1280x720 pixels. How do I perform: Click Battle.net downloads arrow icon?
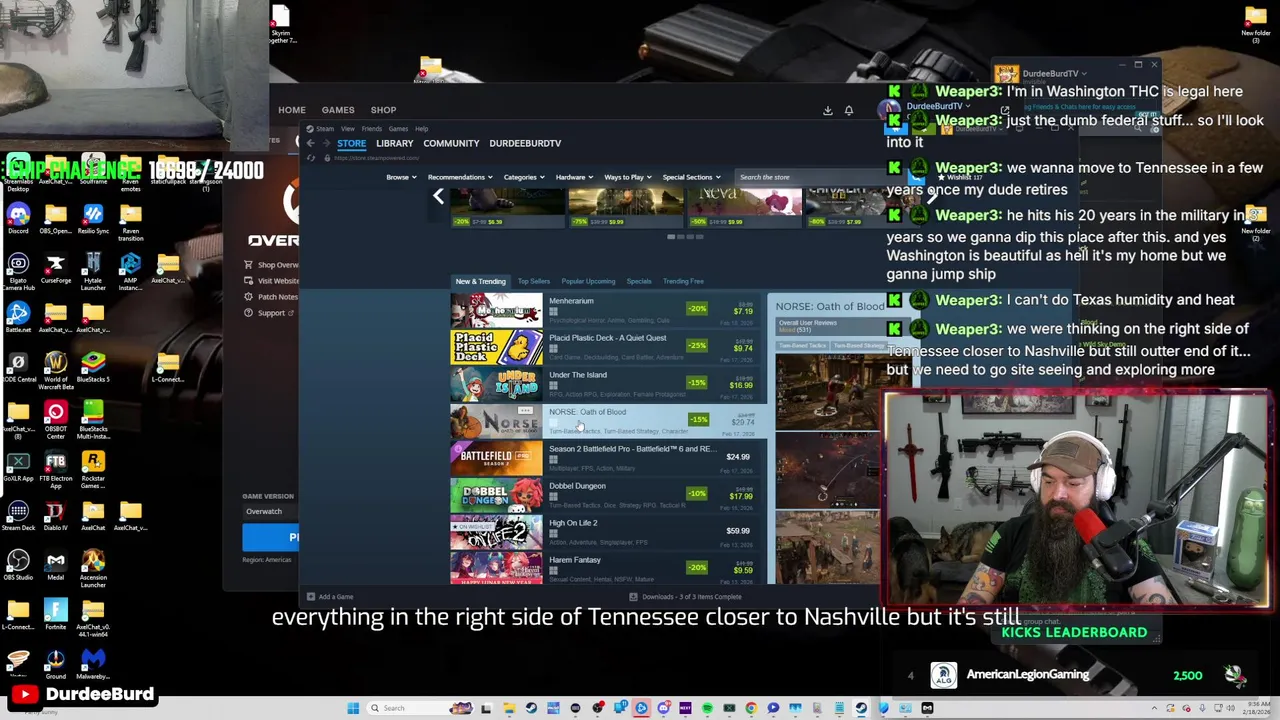pos(827,110)
